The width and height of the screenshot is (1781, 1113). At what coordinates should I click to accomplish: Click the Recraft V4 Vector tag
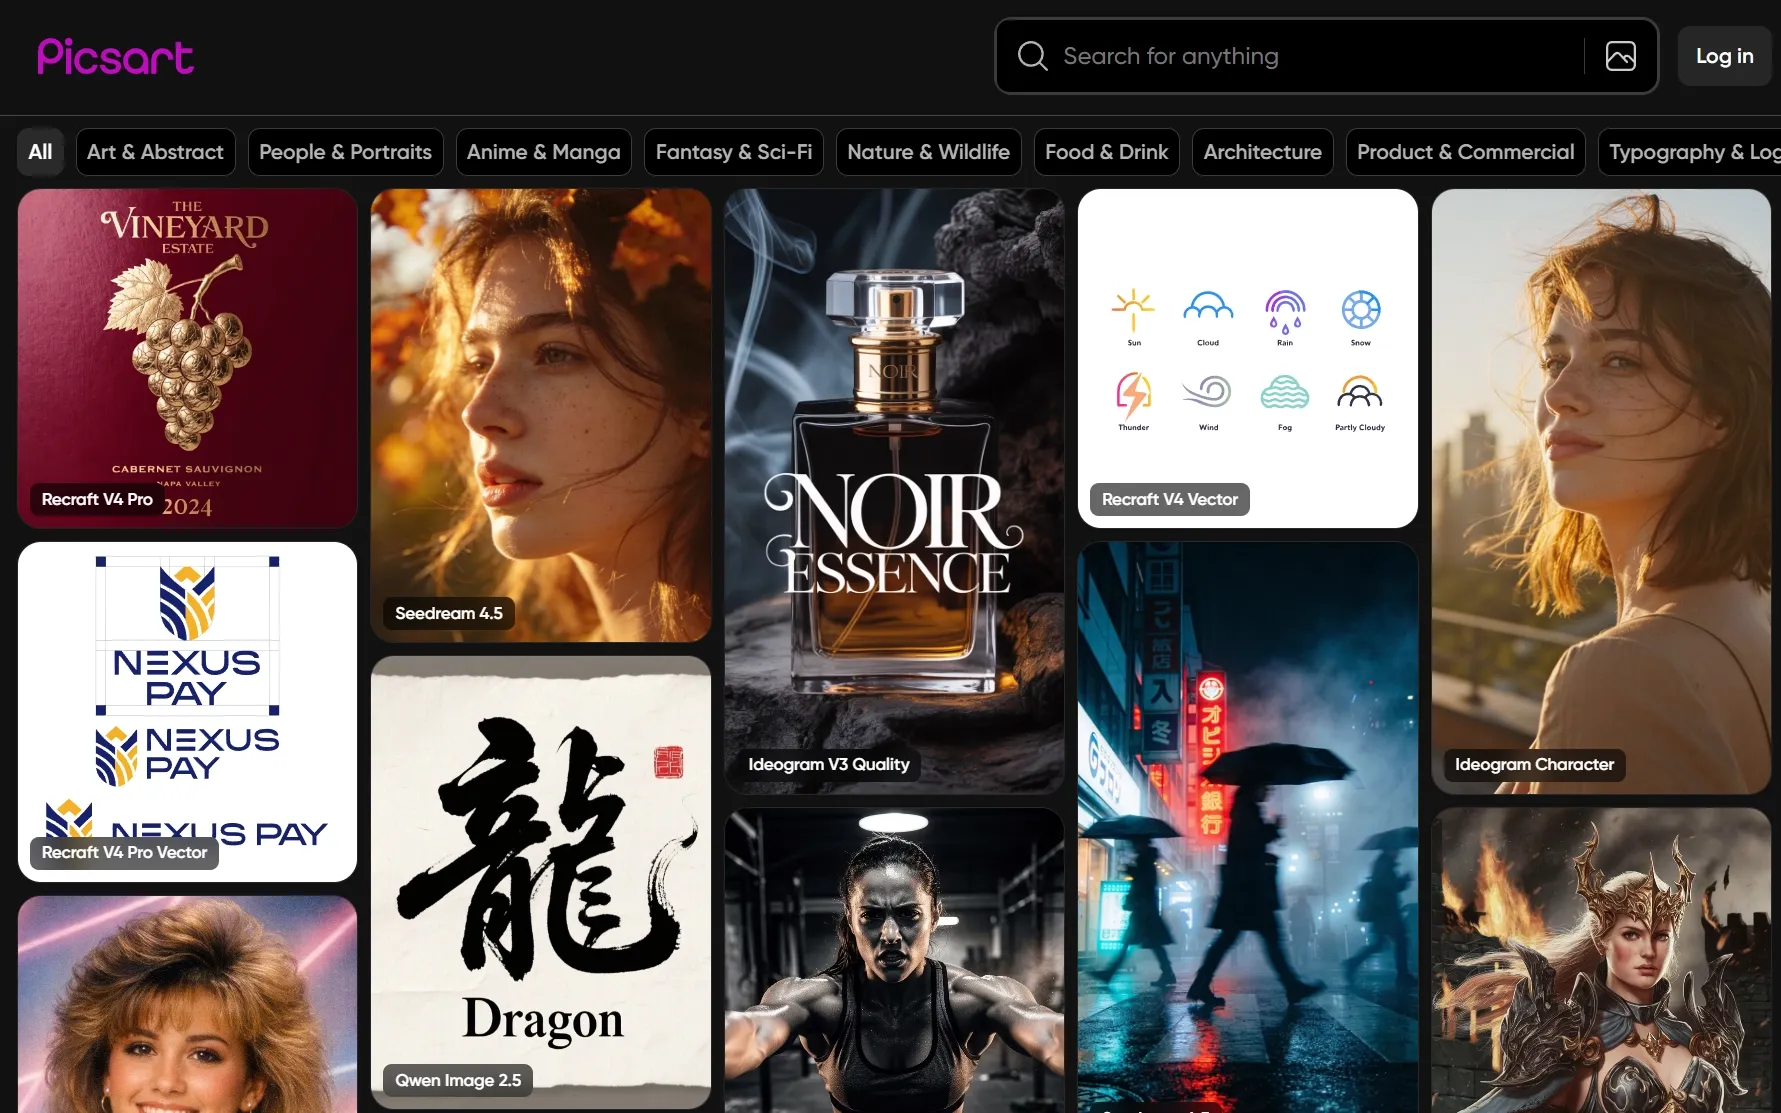(1170, 499)
